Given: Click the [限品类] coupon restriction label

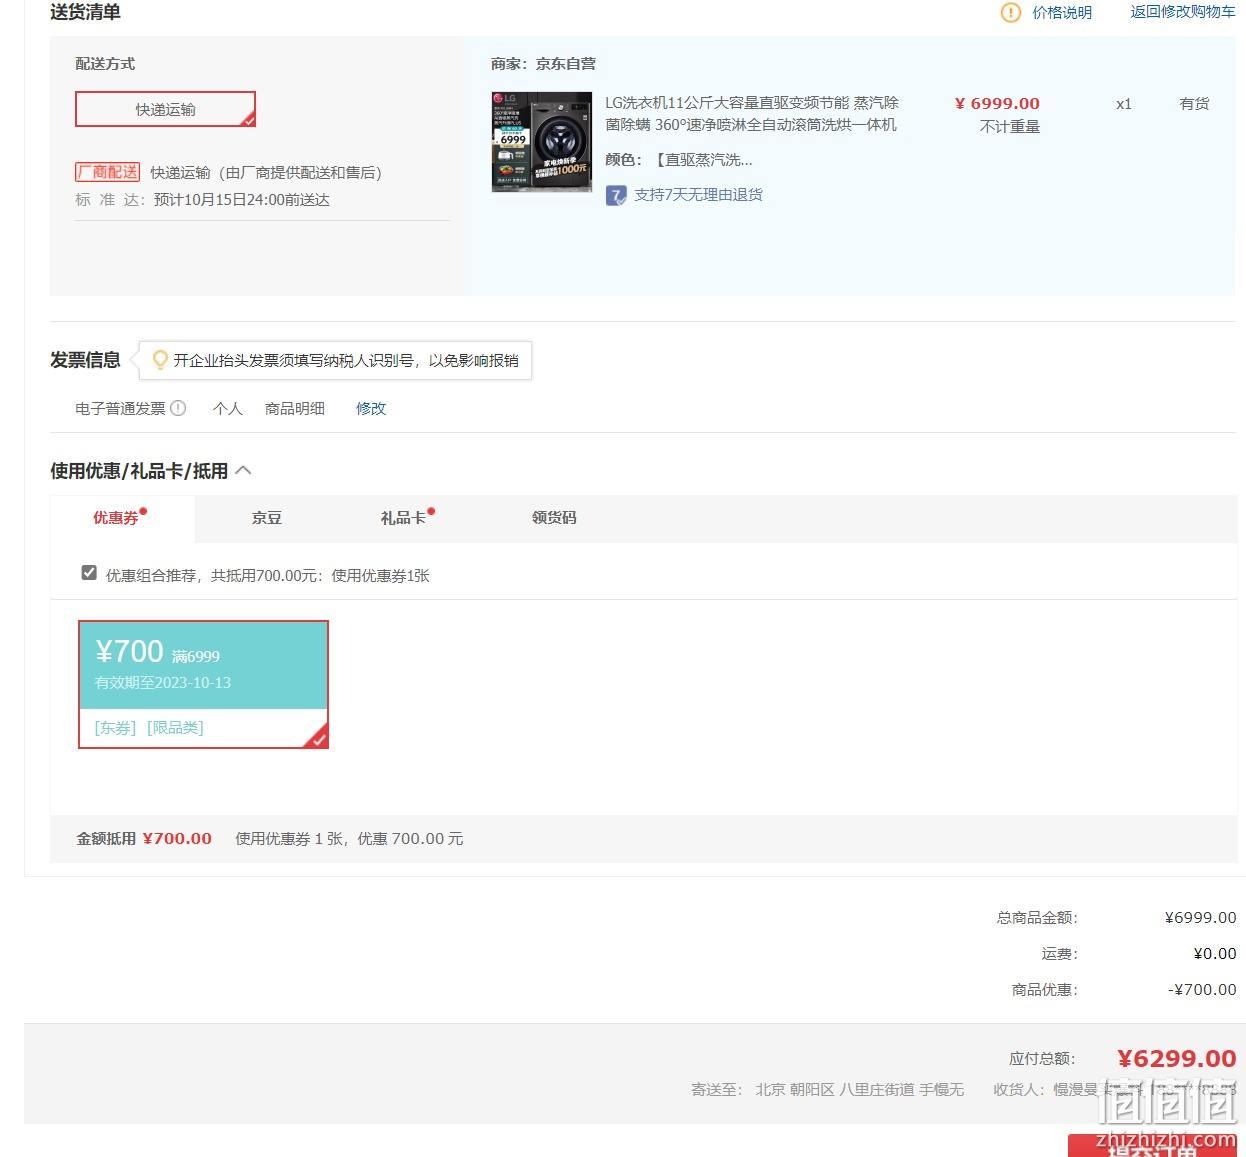Looking at the screenshot, I should (176, 728).
